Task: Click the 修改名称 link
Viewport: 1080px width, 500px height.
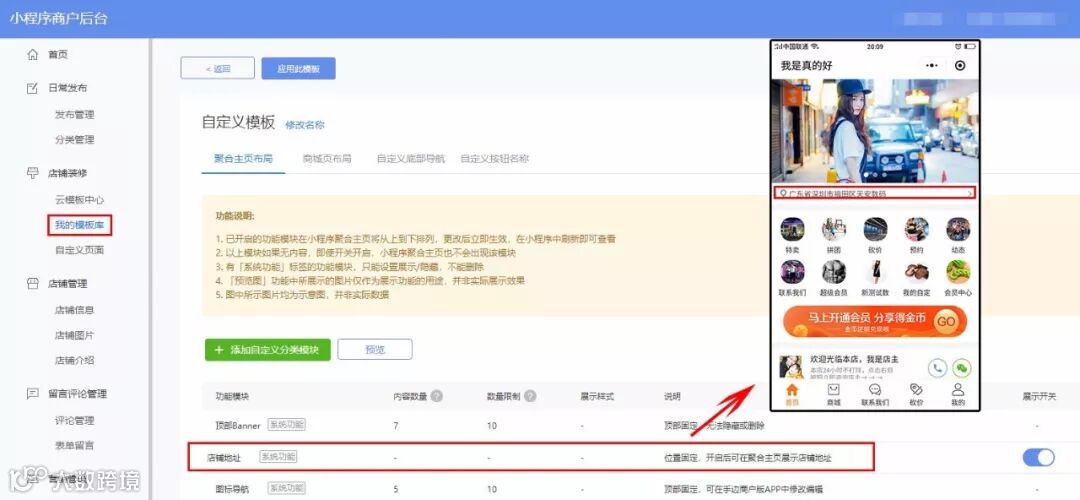Action: tap(304, 125)
